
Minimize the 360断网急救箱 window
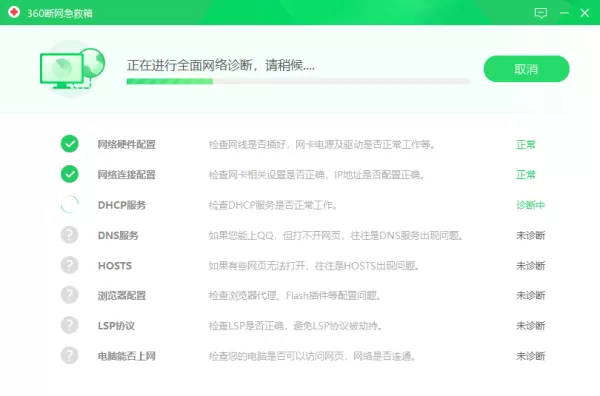click(564, 13)
